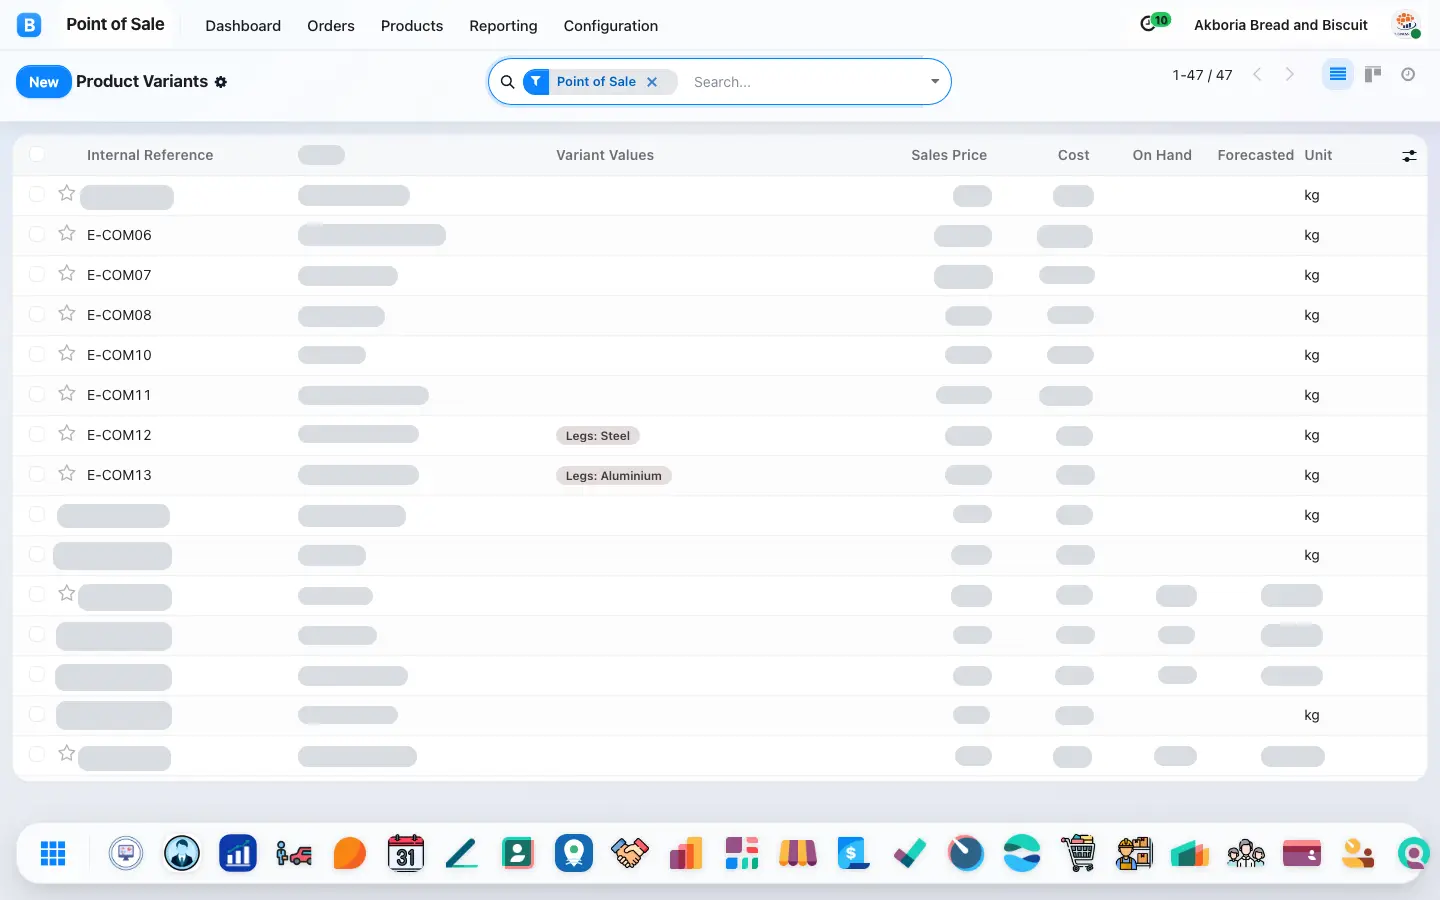Sort by Internal Reference column header

[x=150, y=155]
